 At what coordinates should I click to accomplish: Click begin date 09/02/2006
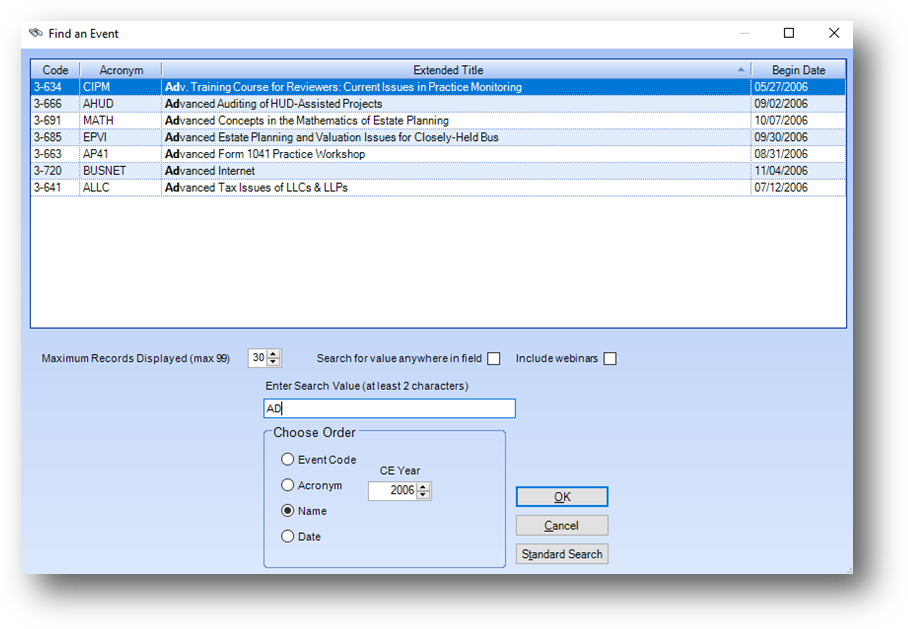point(781,104)
